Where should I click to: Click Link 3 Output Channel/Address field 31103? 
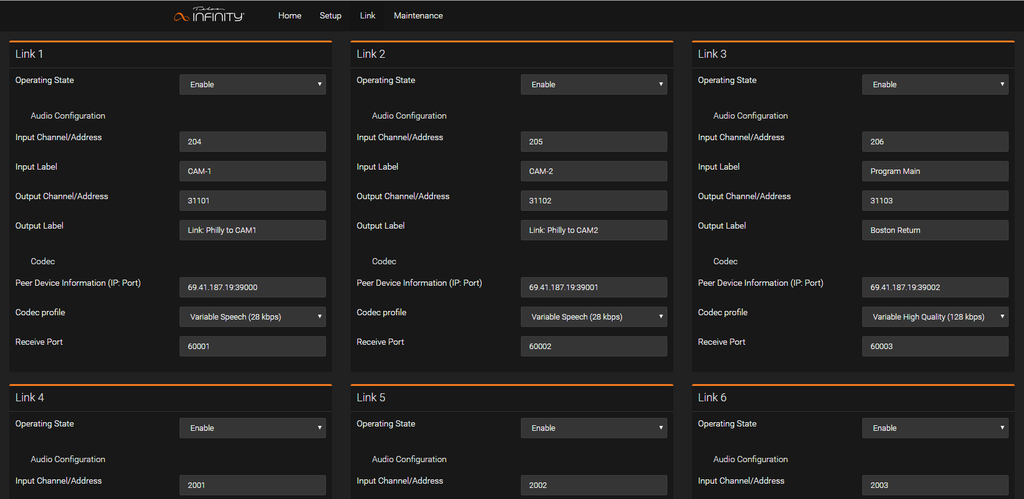click(x=935, y=201)
